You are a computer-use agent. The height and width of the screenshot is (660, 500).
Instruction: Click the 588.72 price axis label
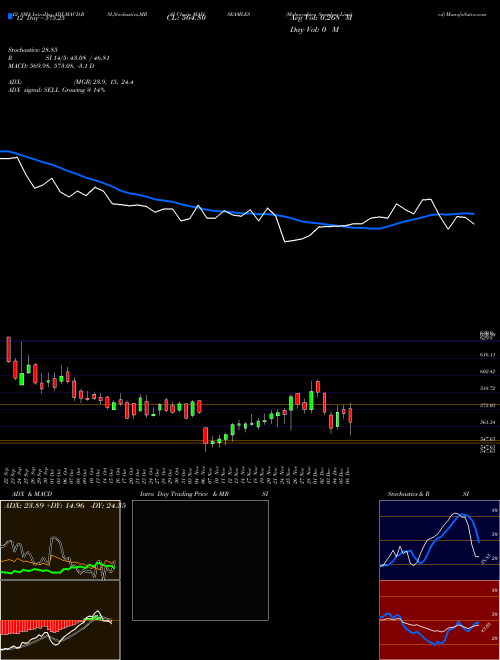pos(487,389)
